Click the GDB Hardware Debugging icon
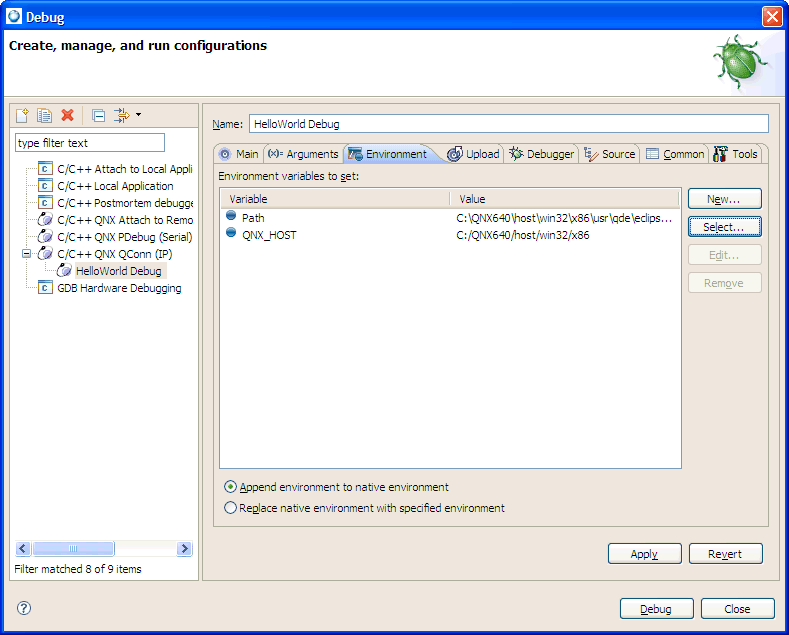Viewport: 789px width, 635px height. [45, 288]
